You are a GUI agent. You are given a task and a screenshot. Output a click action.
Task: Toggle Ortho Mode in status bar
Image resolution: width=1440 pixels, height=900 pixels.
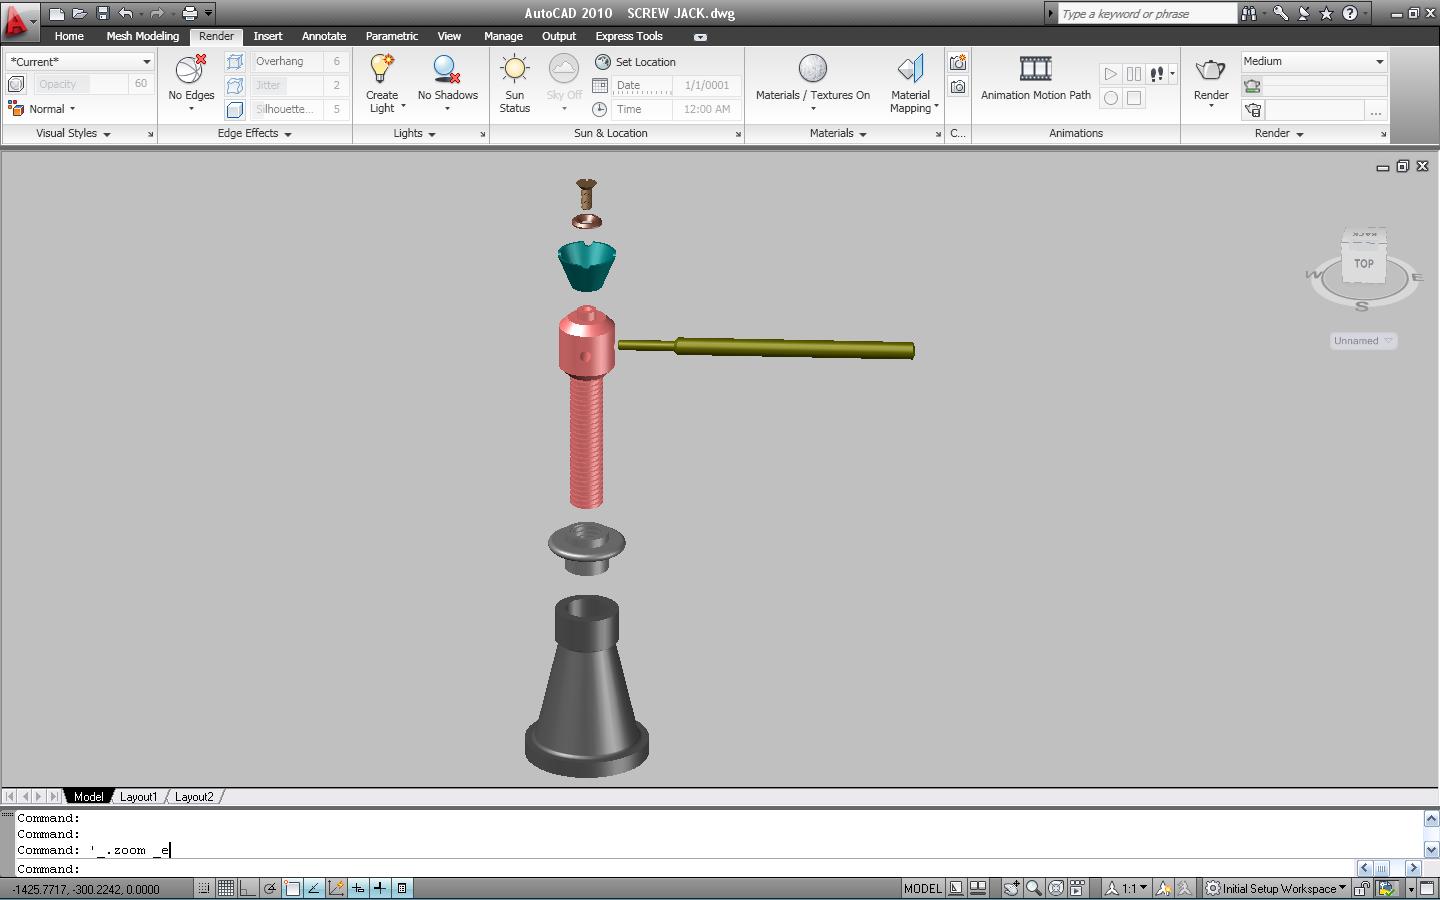click(x=247, y=888)
